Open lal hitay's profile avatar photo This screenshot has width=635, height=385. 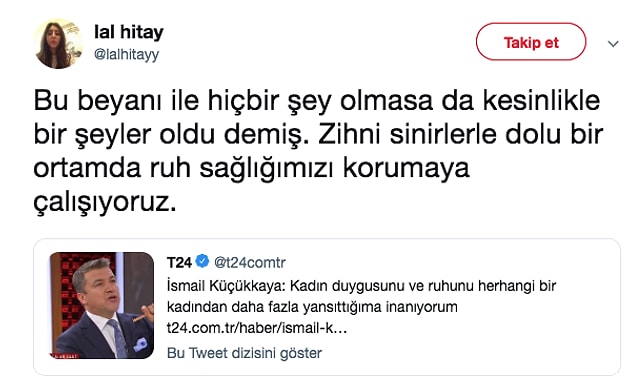(58, 44)
